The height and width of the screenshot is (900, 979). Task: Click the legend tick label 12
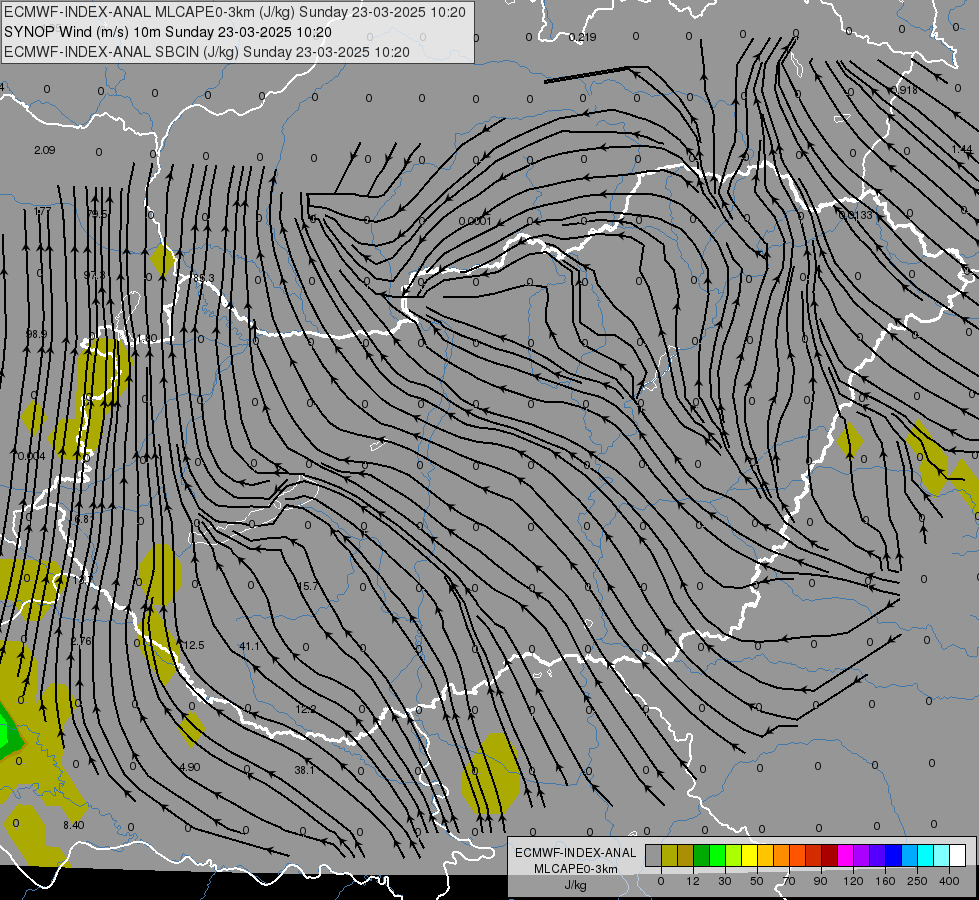click(692, 881)
